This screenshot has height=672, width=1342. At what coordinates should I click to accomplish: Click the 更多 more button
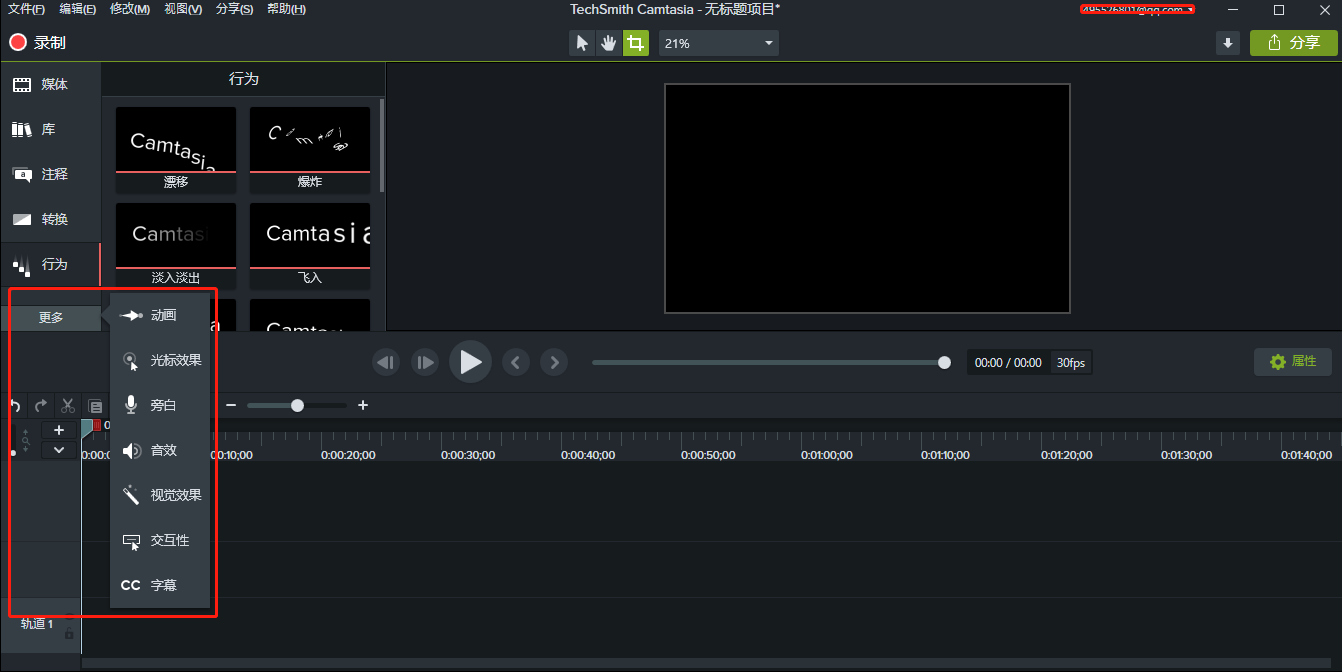51,318
